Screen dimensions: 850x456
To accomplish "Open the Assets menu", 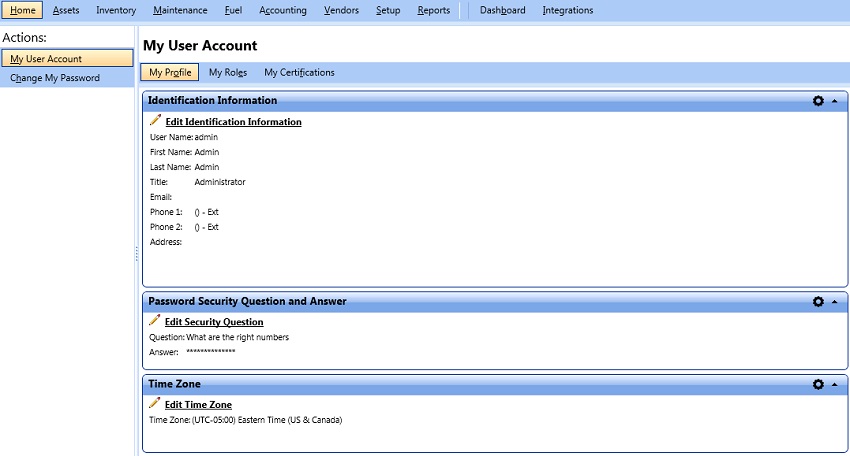I will pyautogui.click(x=66, y=10).
